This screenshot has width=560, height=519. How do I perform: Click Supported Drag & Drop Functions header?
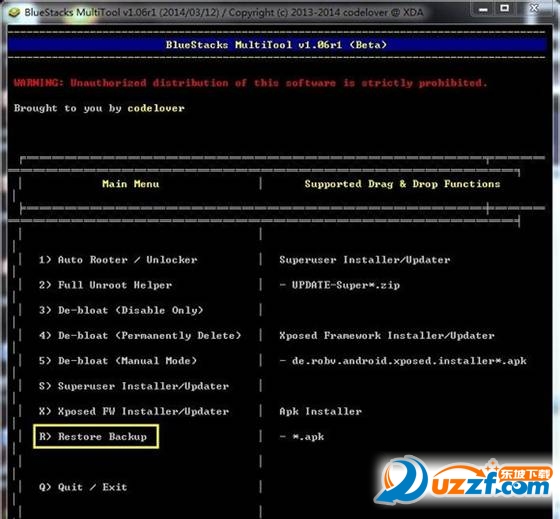(x=402, y=184)
